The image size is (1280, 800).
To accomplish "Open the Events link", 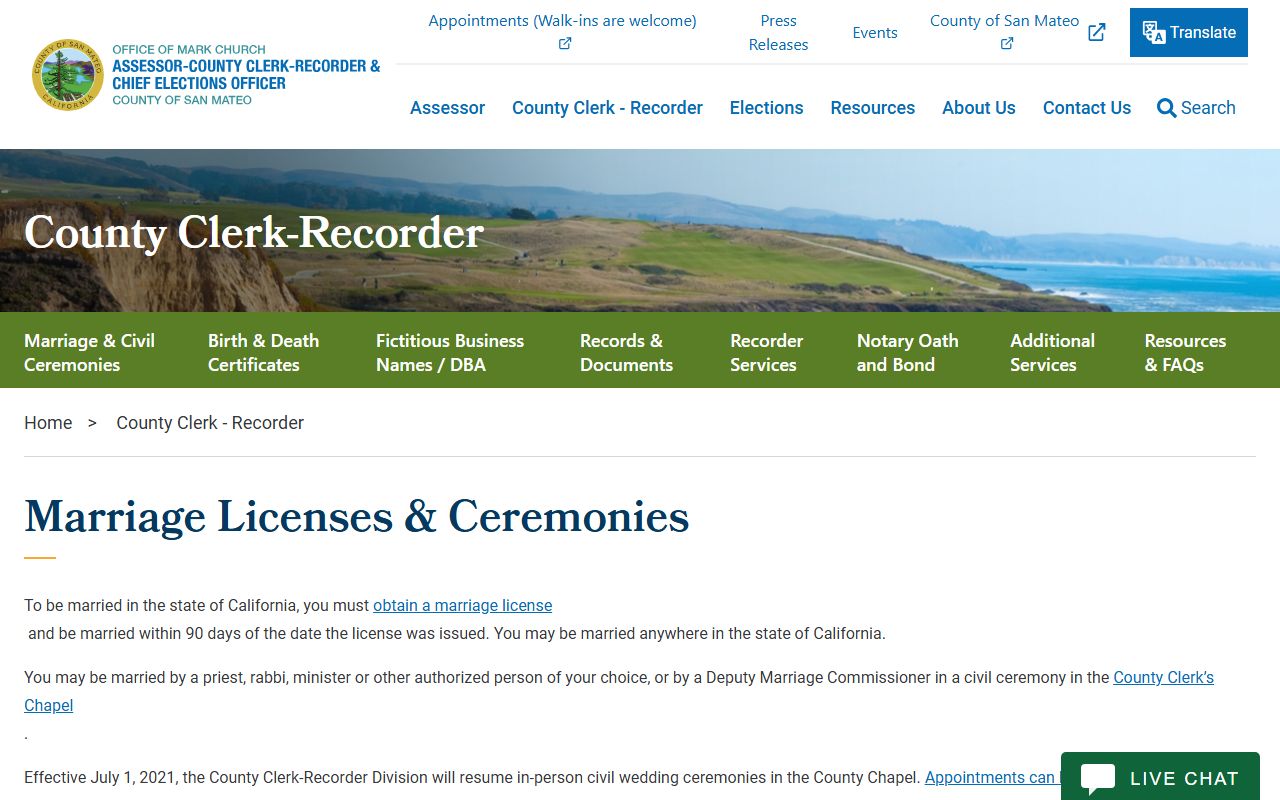I will point(875,33).
